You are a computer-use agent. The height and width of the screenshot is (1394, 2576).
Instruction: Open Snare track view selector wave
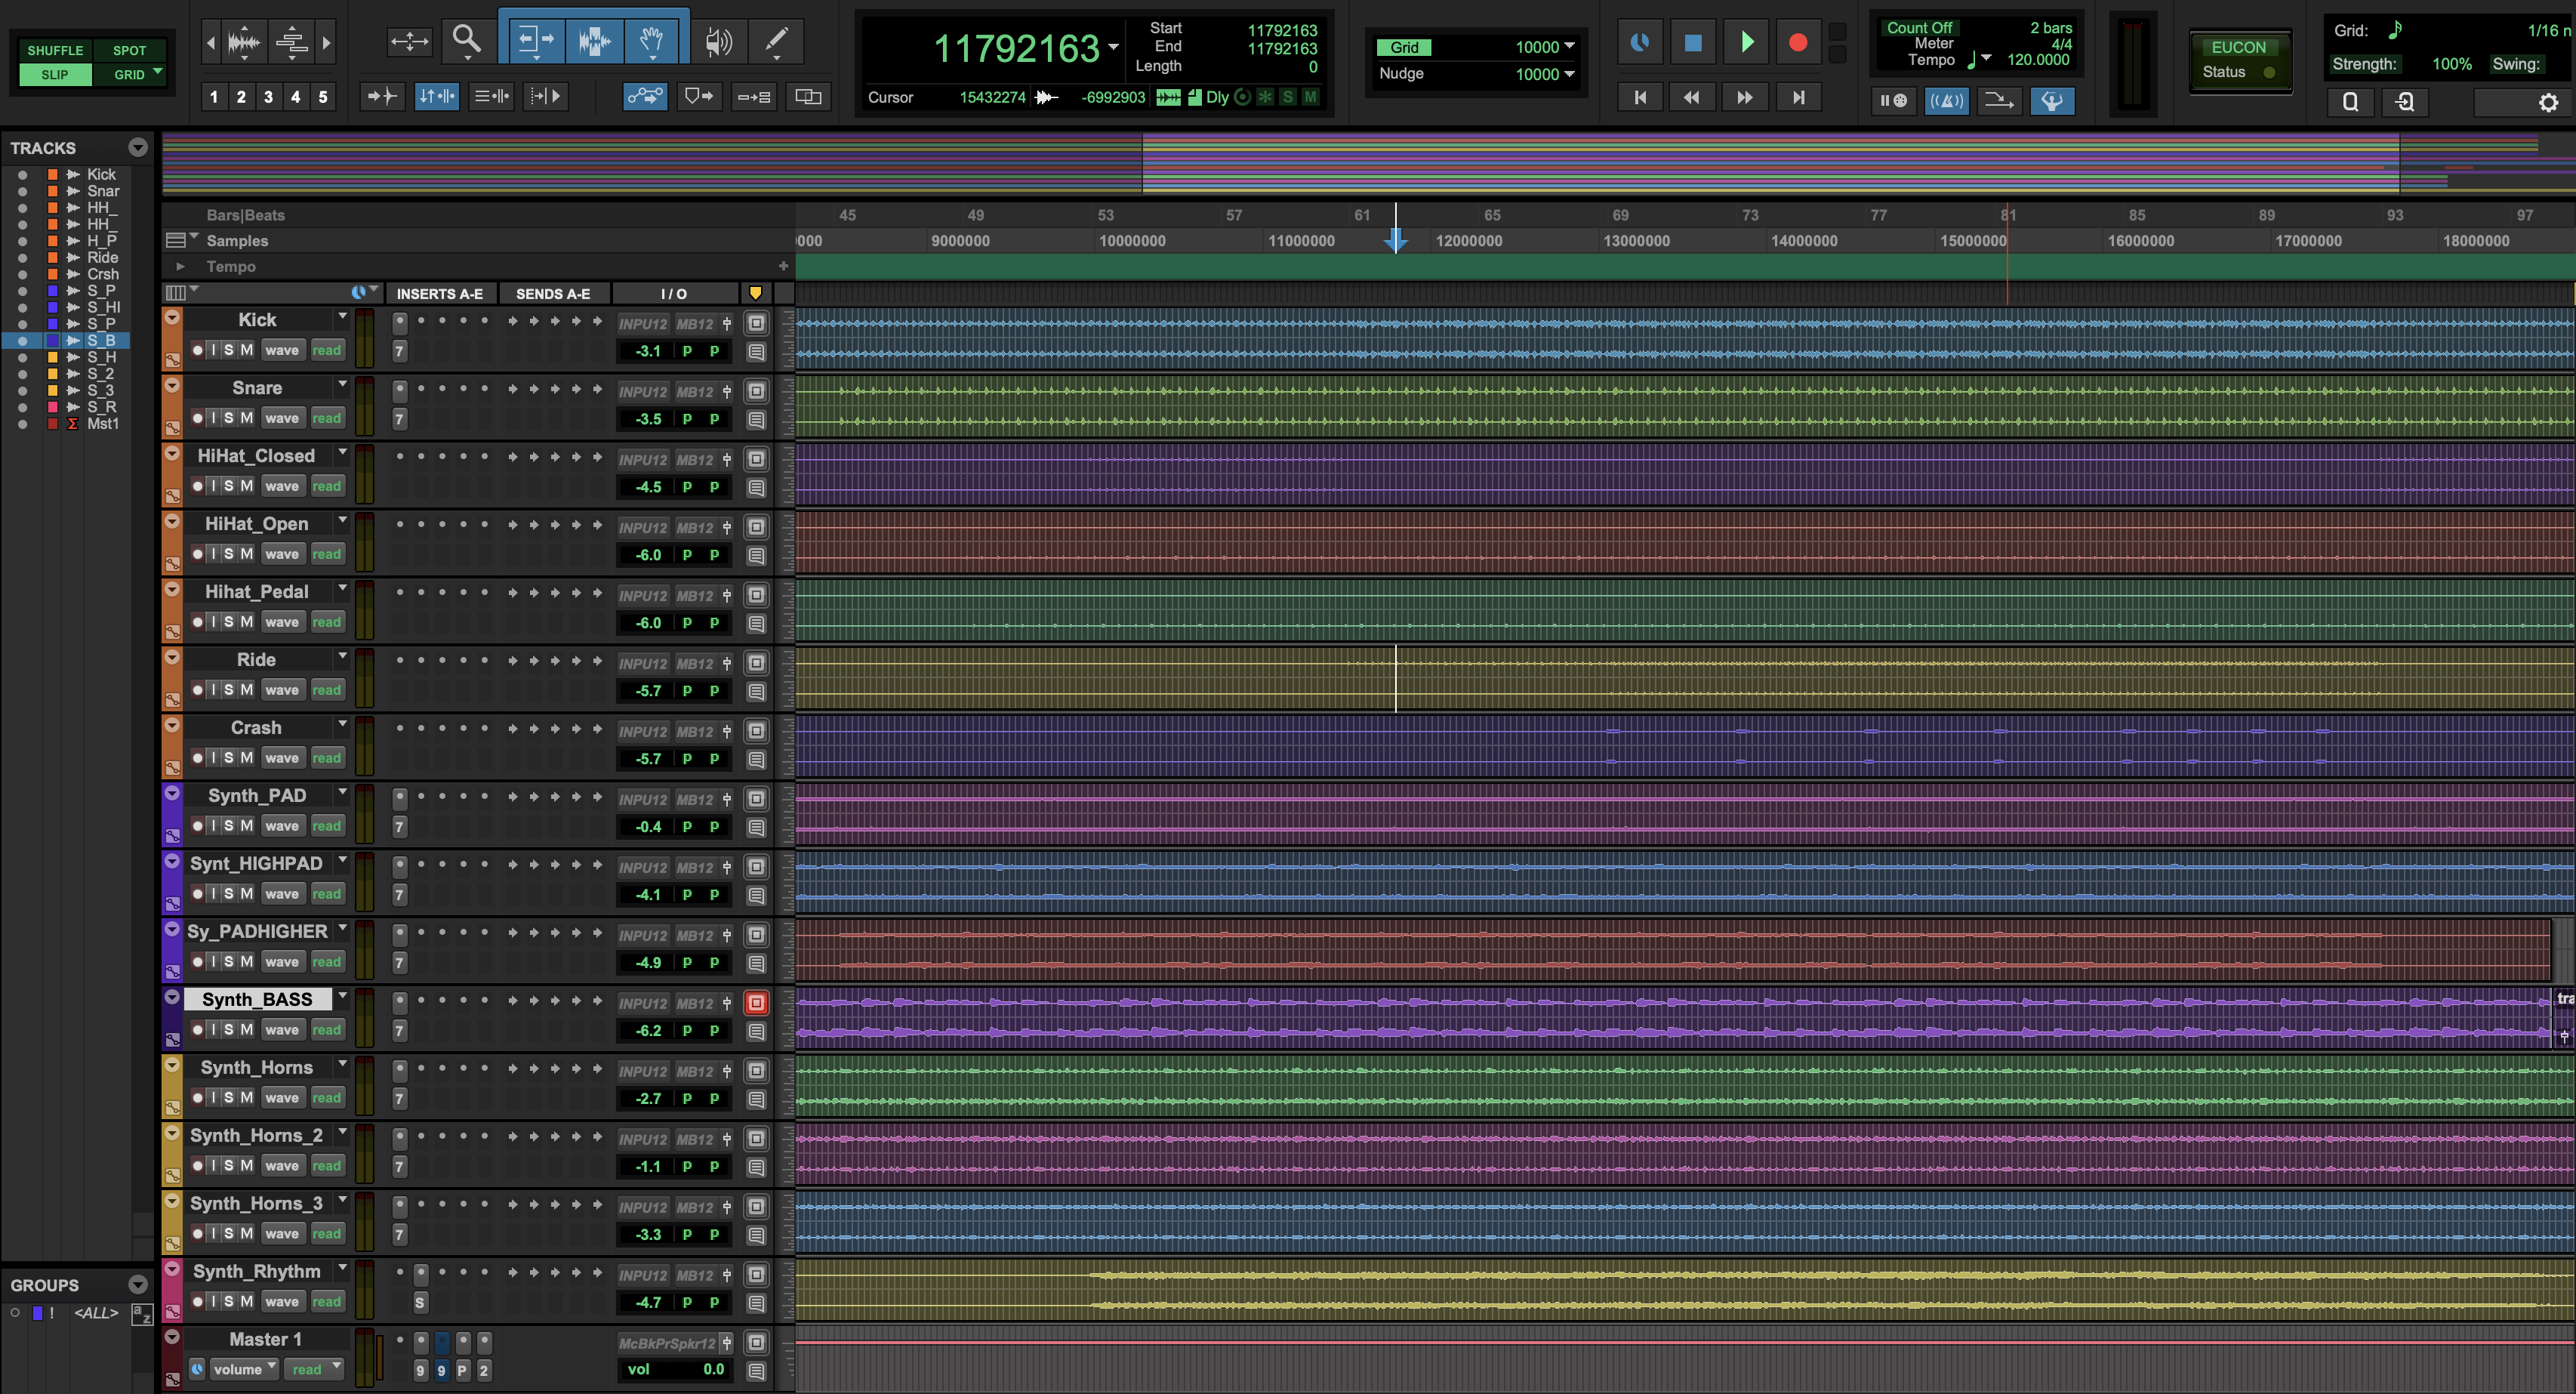click(282, 418)
